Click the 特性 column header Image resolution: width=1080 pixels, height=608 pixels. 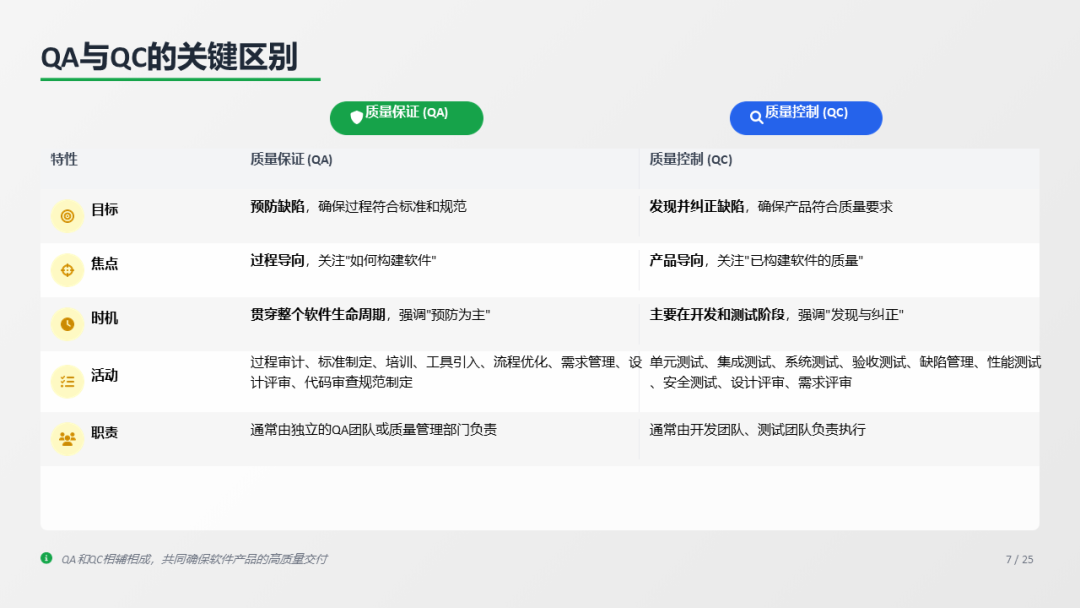(x=64, y=160)
